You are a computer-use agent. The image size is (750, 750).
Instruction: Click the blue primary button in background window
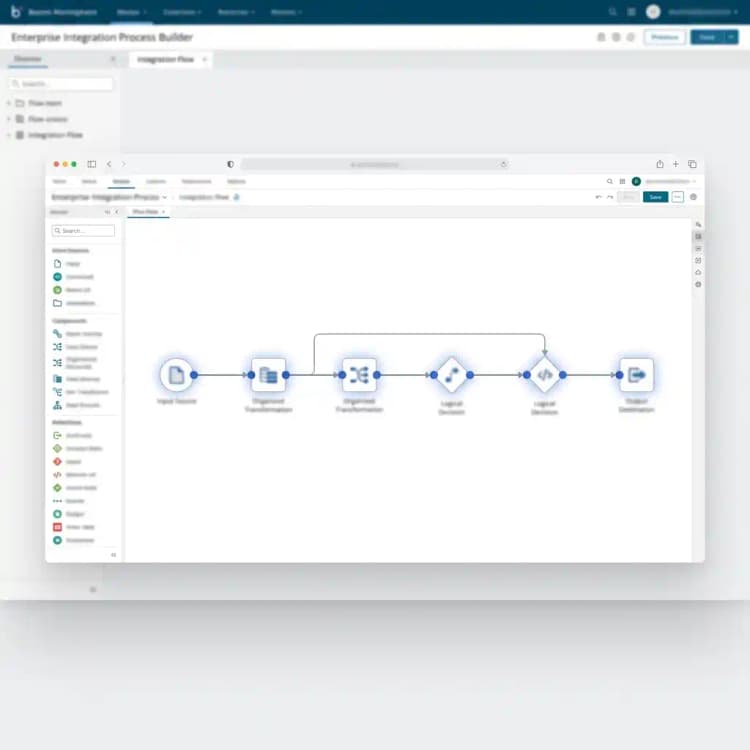click(x=707, y=37)
